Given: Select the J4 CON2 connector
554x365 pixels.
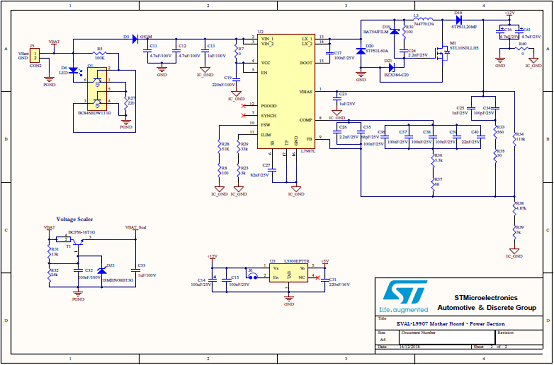Looking at the screenshot, I should (35, 55).
